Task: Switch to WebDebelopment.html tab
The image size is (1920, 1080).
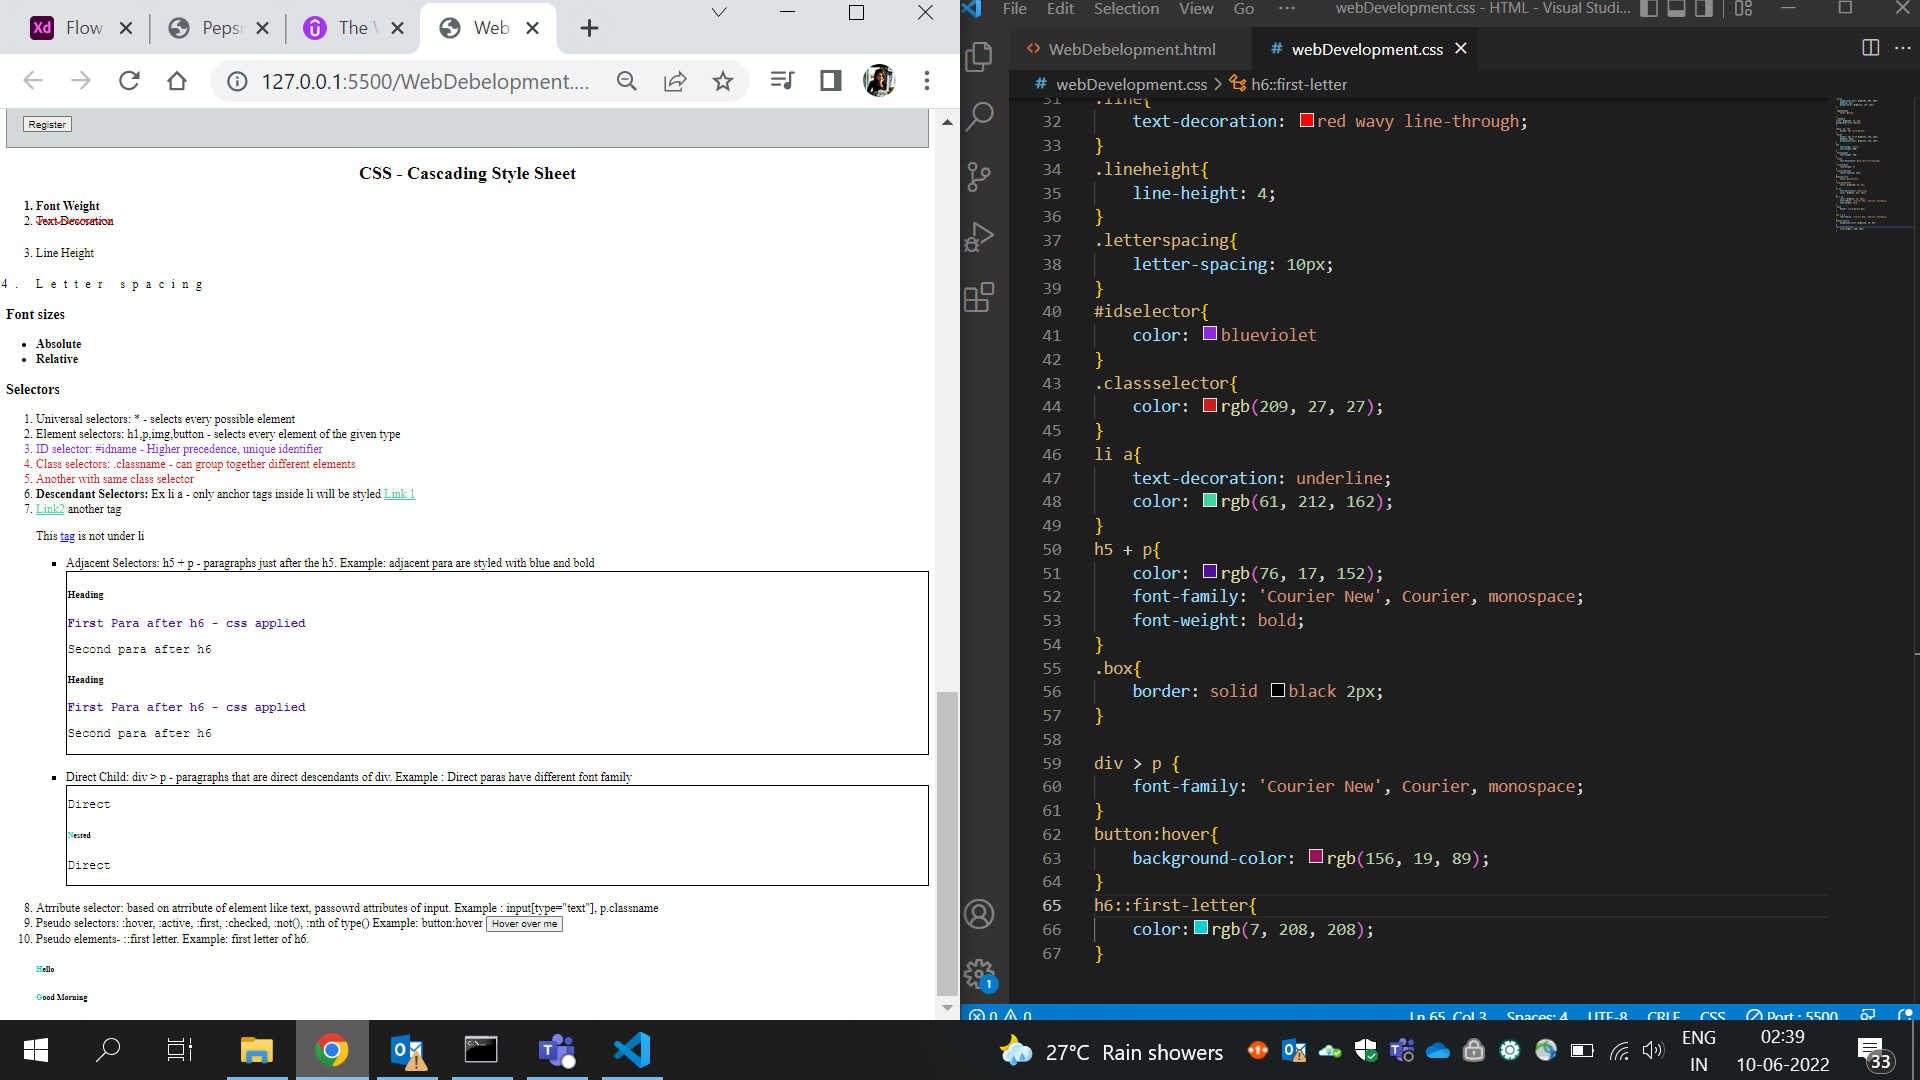Action: pyautogui.click(x=1131, y=49)
